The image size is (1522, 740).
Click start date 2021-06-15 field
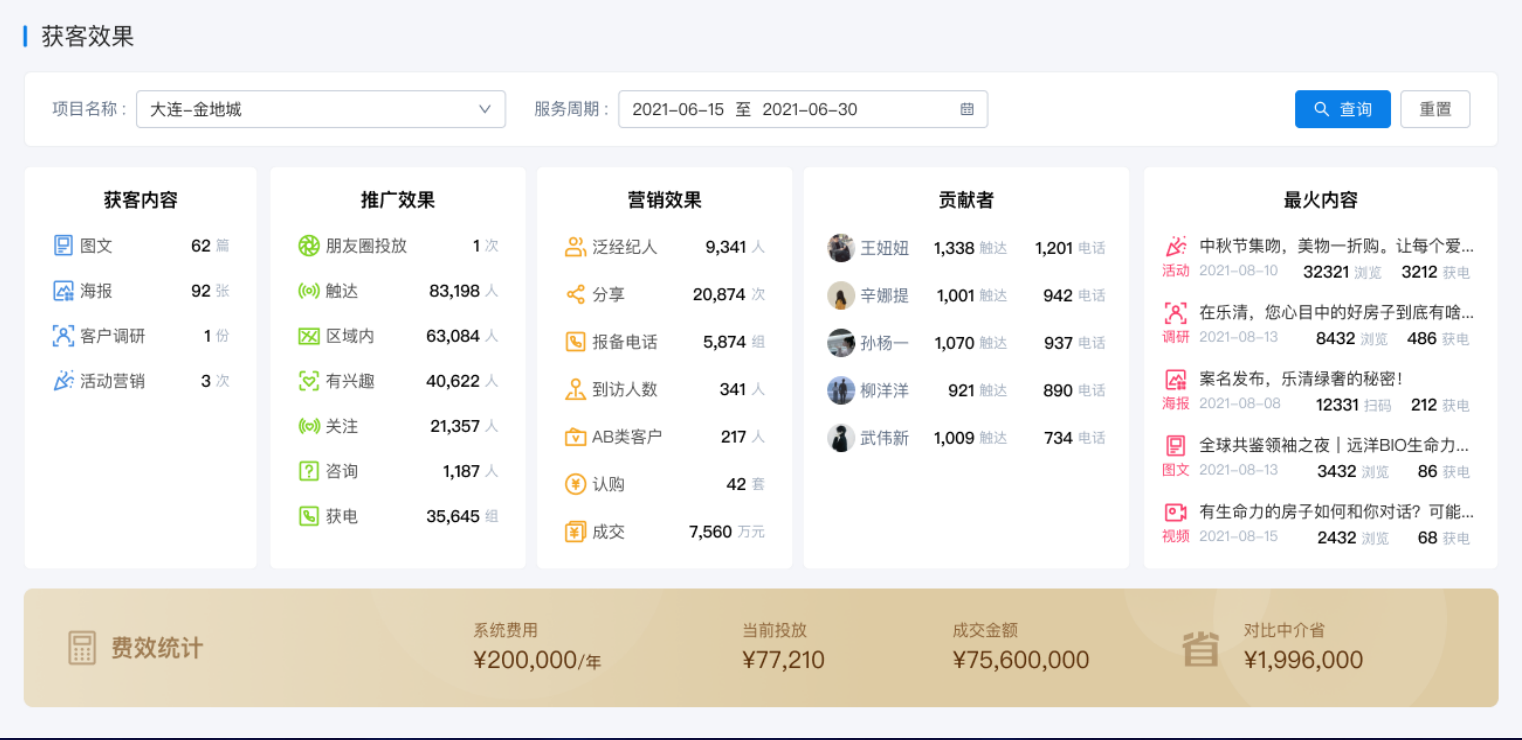pos(678,110)
